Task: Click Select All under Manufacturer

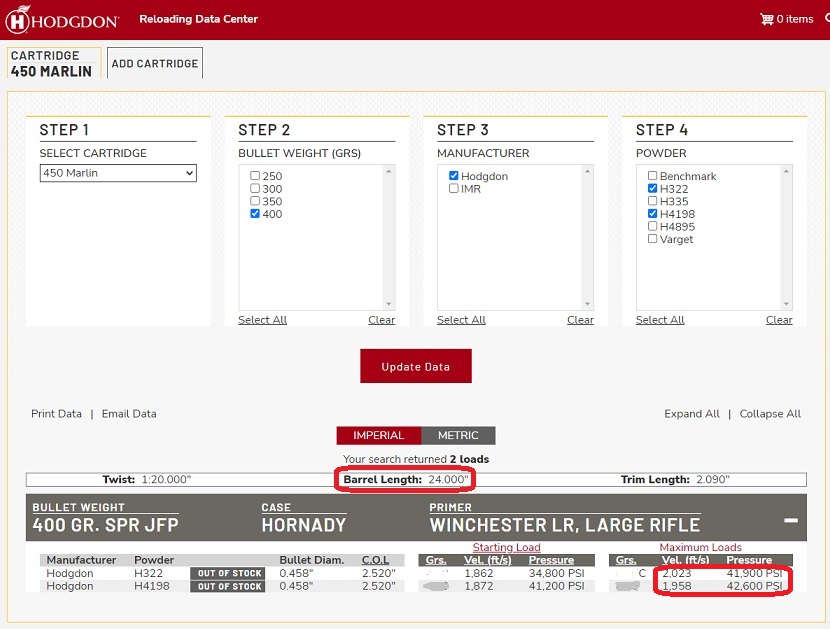Action: click(x=462, y=320)
